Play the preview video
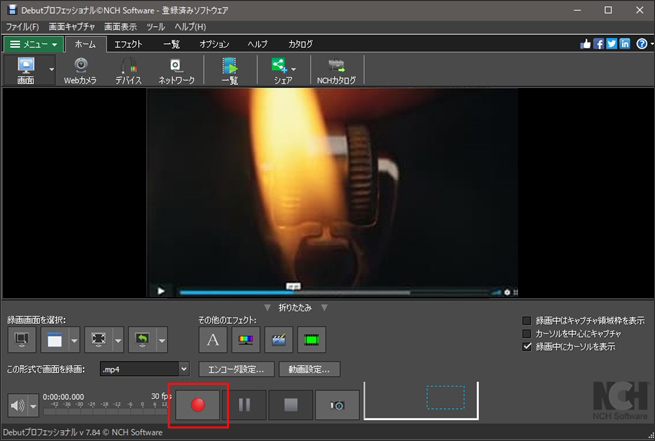655x441 pixels. point(161,291)
